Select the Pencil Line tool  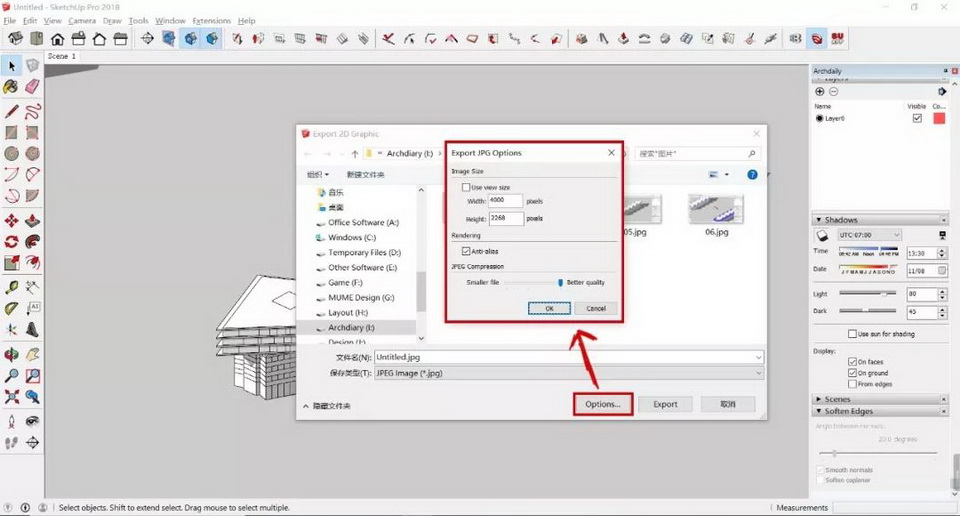tap(11, 110)
